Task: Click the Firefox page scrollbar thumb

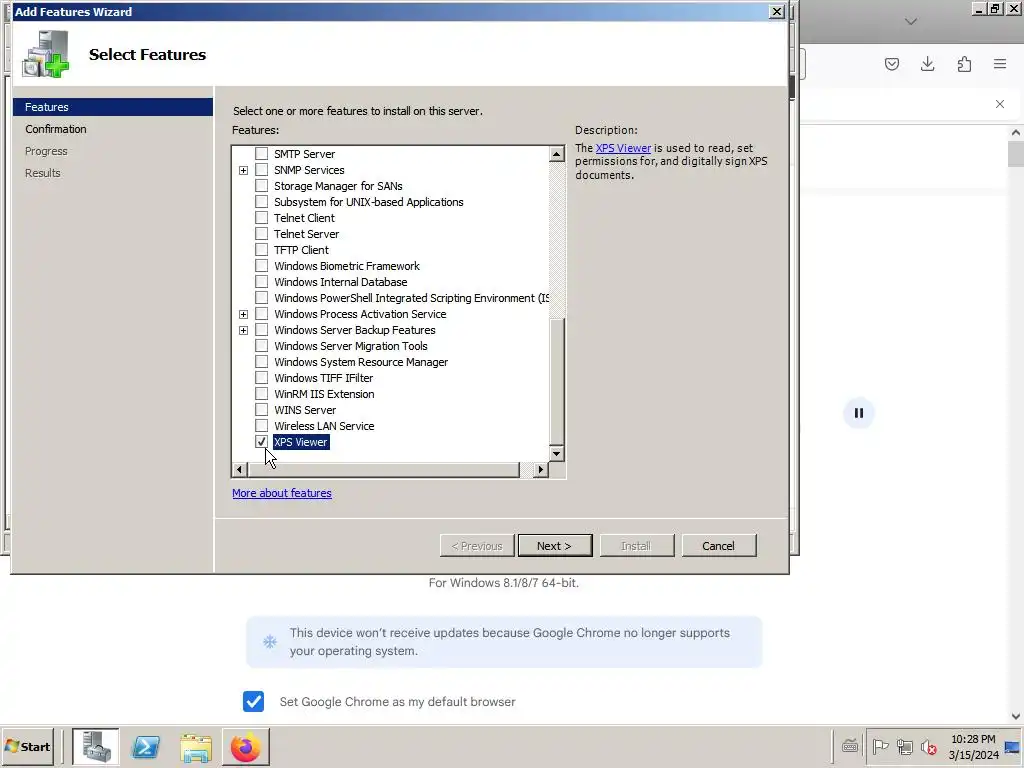Action: pyautogui.click(x=1016, y=153)
